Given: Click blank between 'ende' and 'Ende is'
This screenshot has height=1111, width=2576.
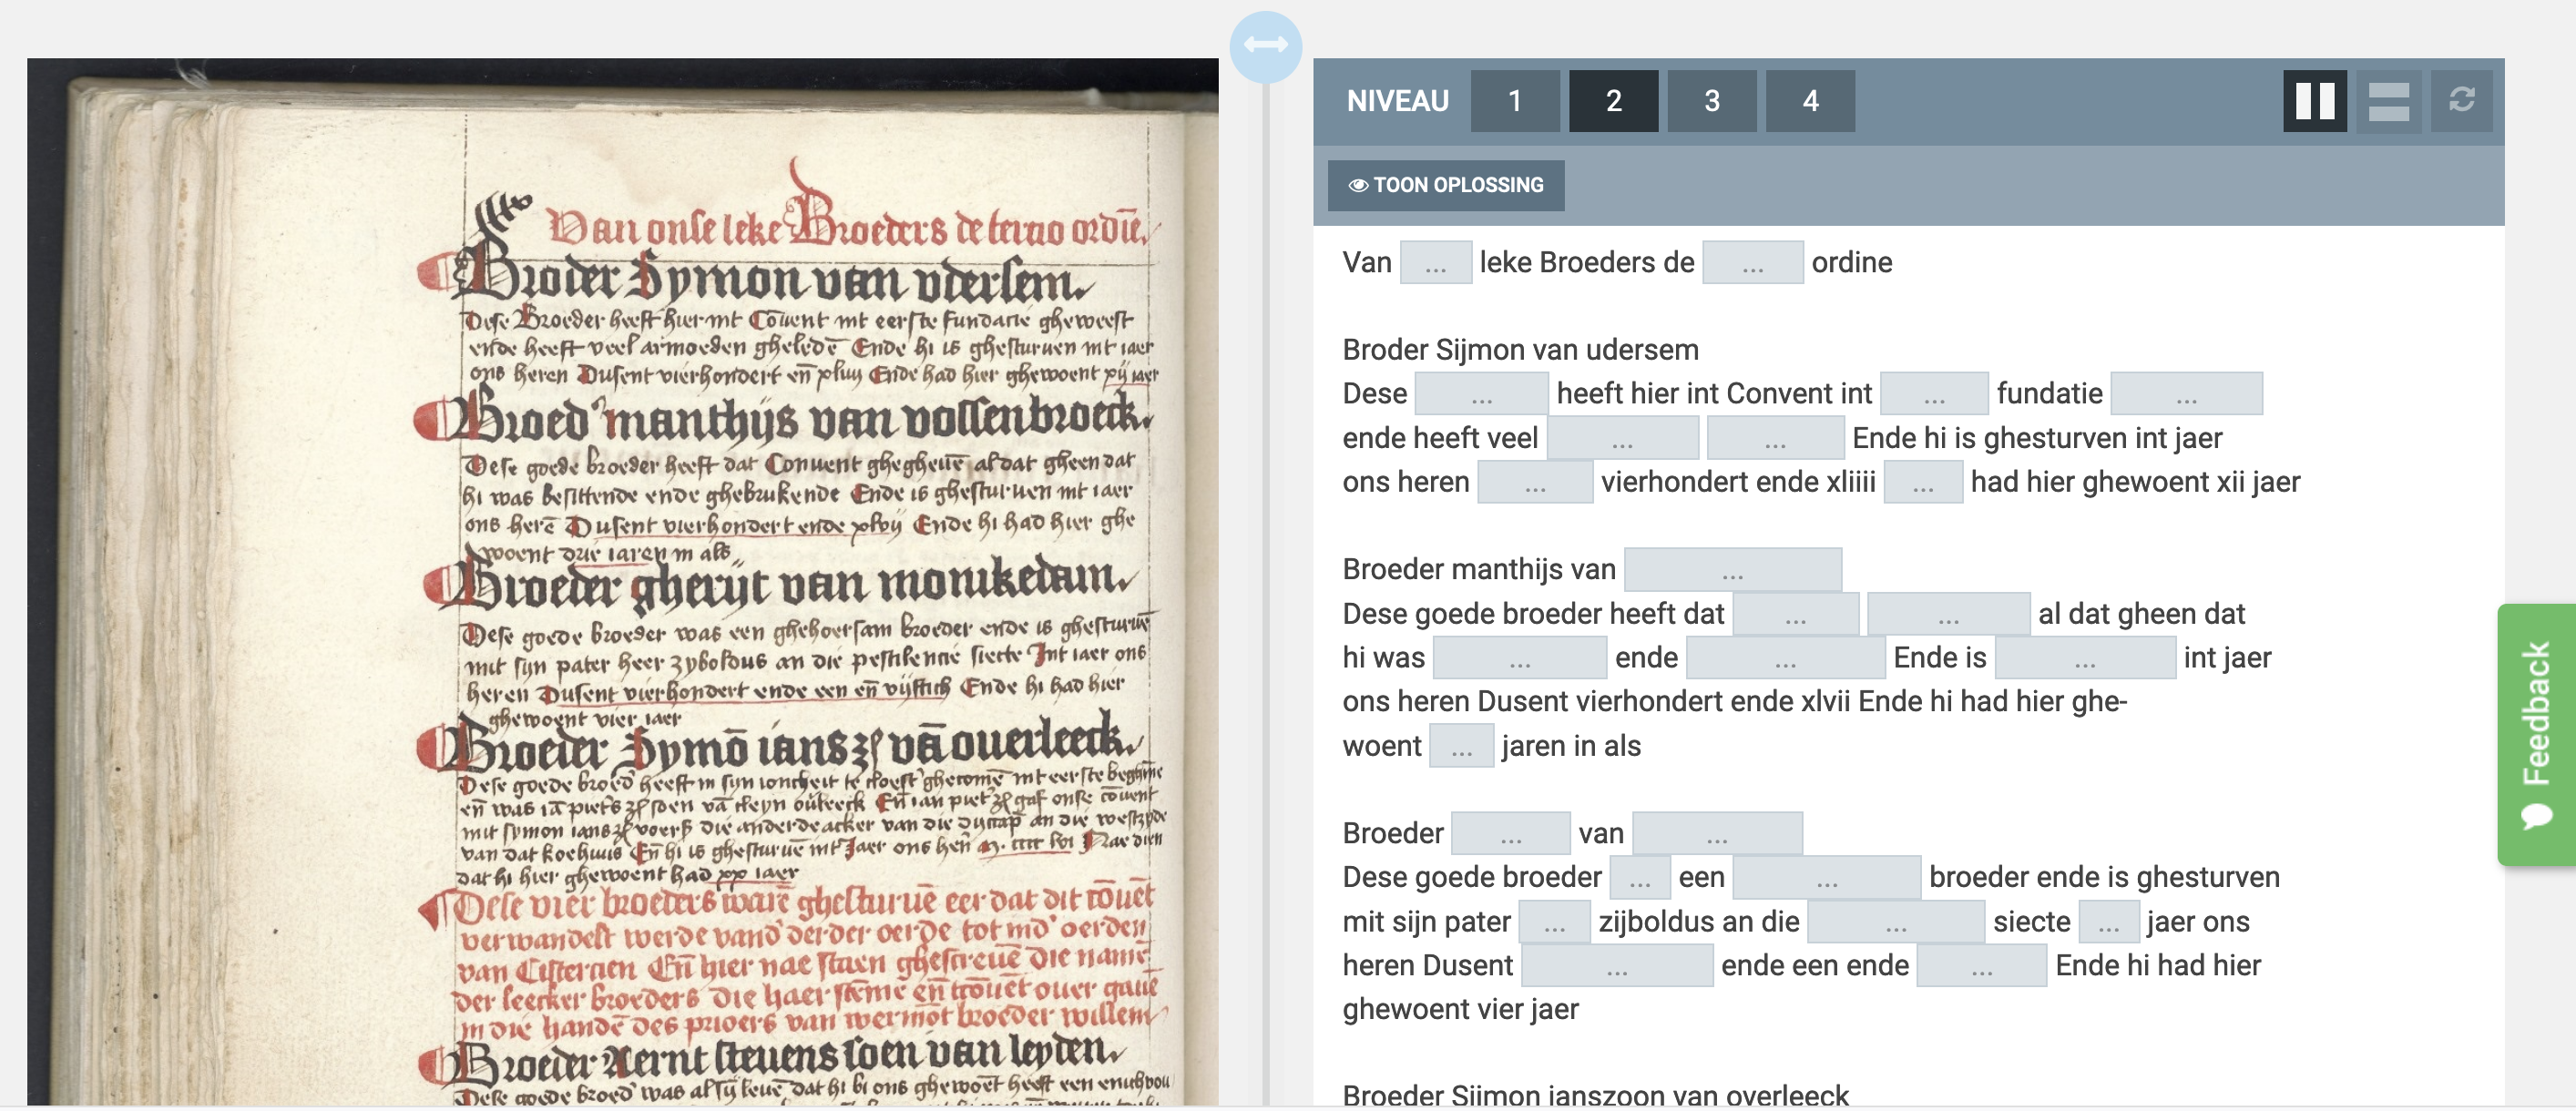Looking at the screenshot, I should tap(1785, 658).
